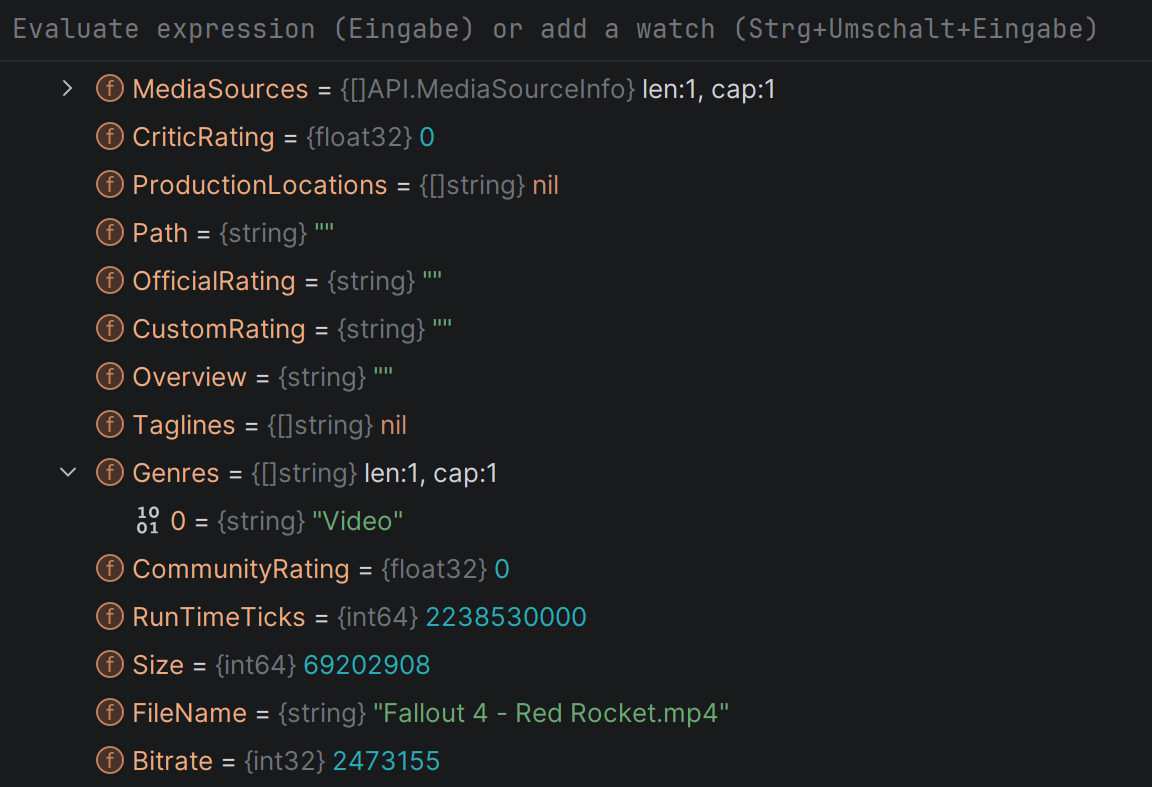Viewport: 1152px width, 787px height.
Task: Click the Size value 69202908
Action: [x=367, y=665]
